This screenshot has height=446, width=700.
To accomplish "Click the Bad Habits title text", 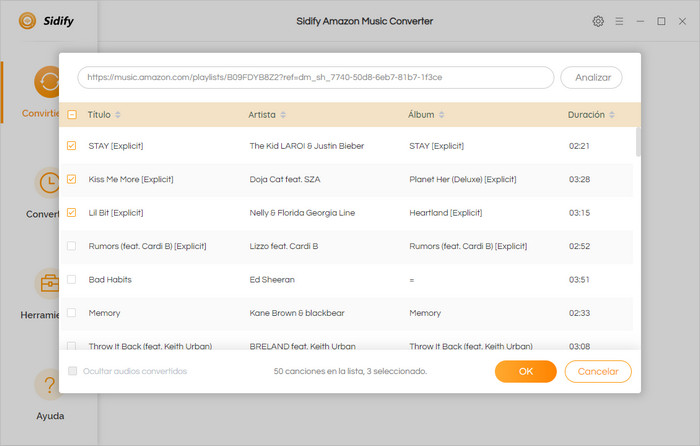I will [110, 280].
